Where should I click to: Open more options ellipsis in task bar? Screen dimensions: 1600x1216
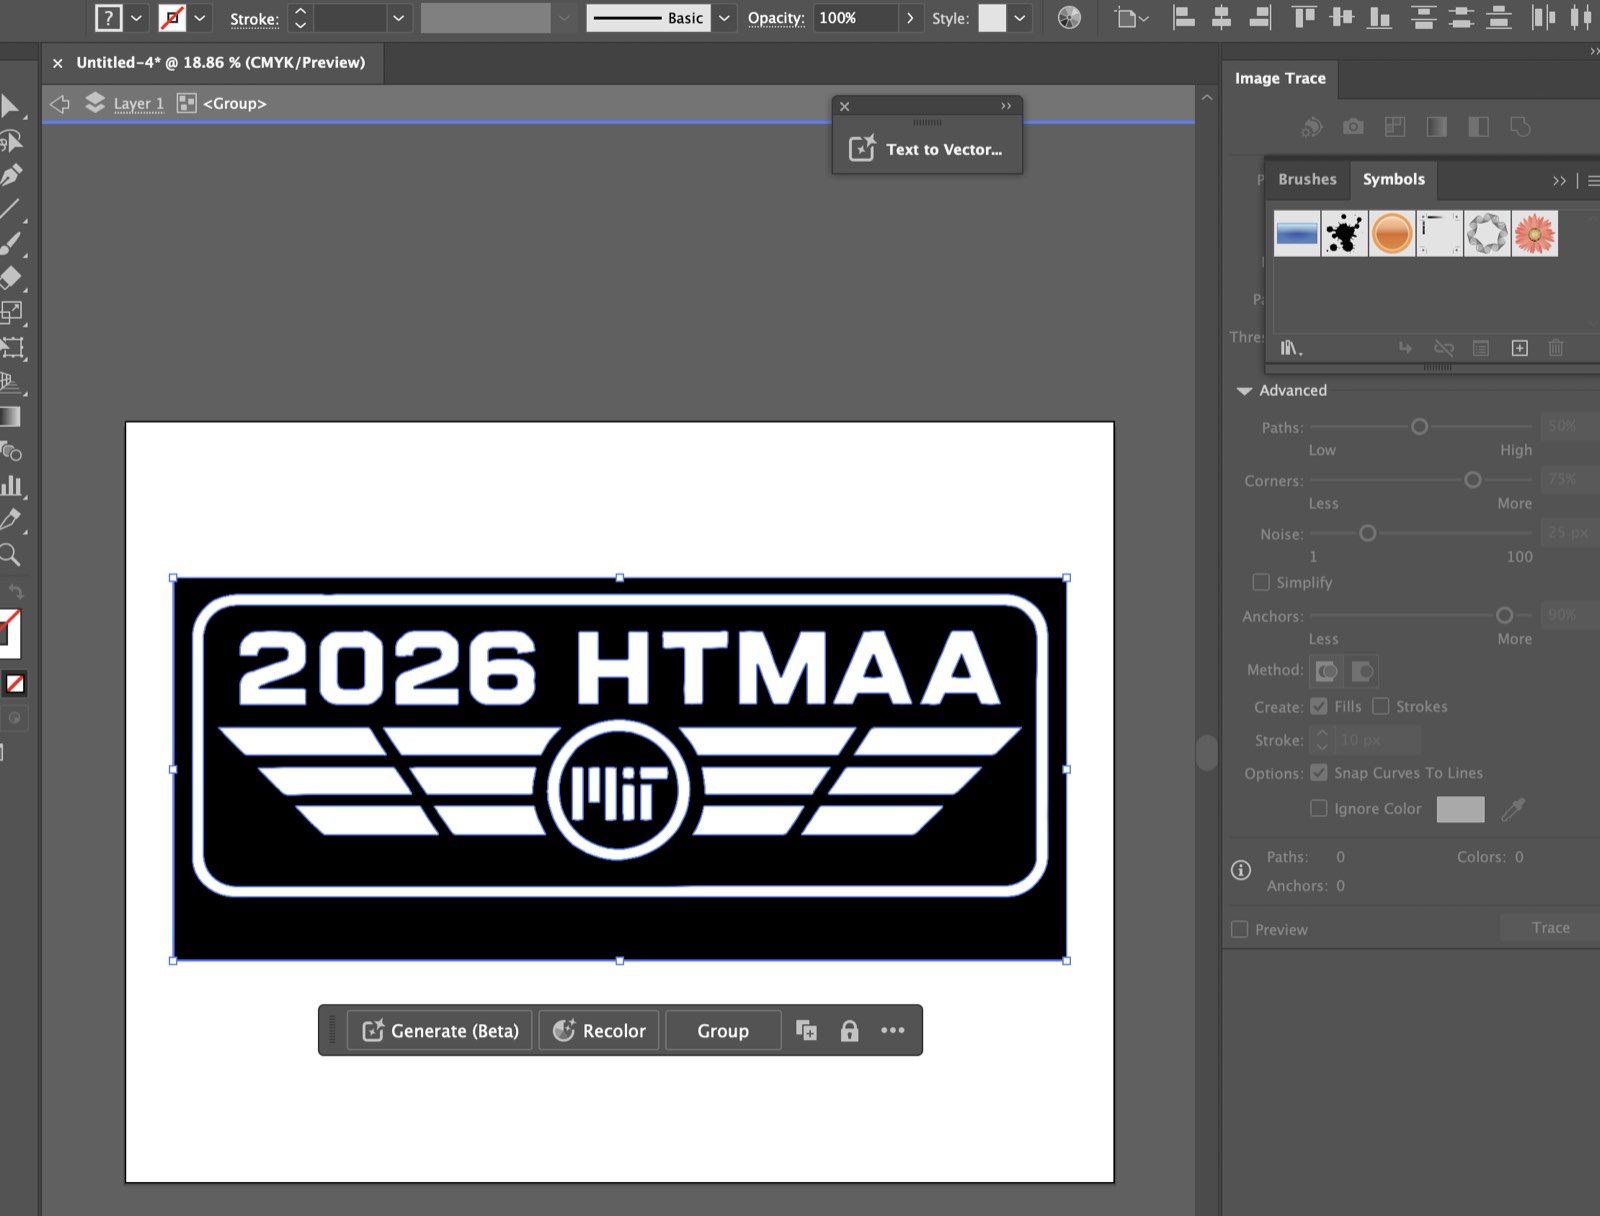893,1030
